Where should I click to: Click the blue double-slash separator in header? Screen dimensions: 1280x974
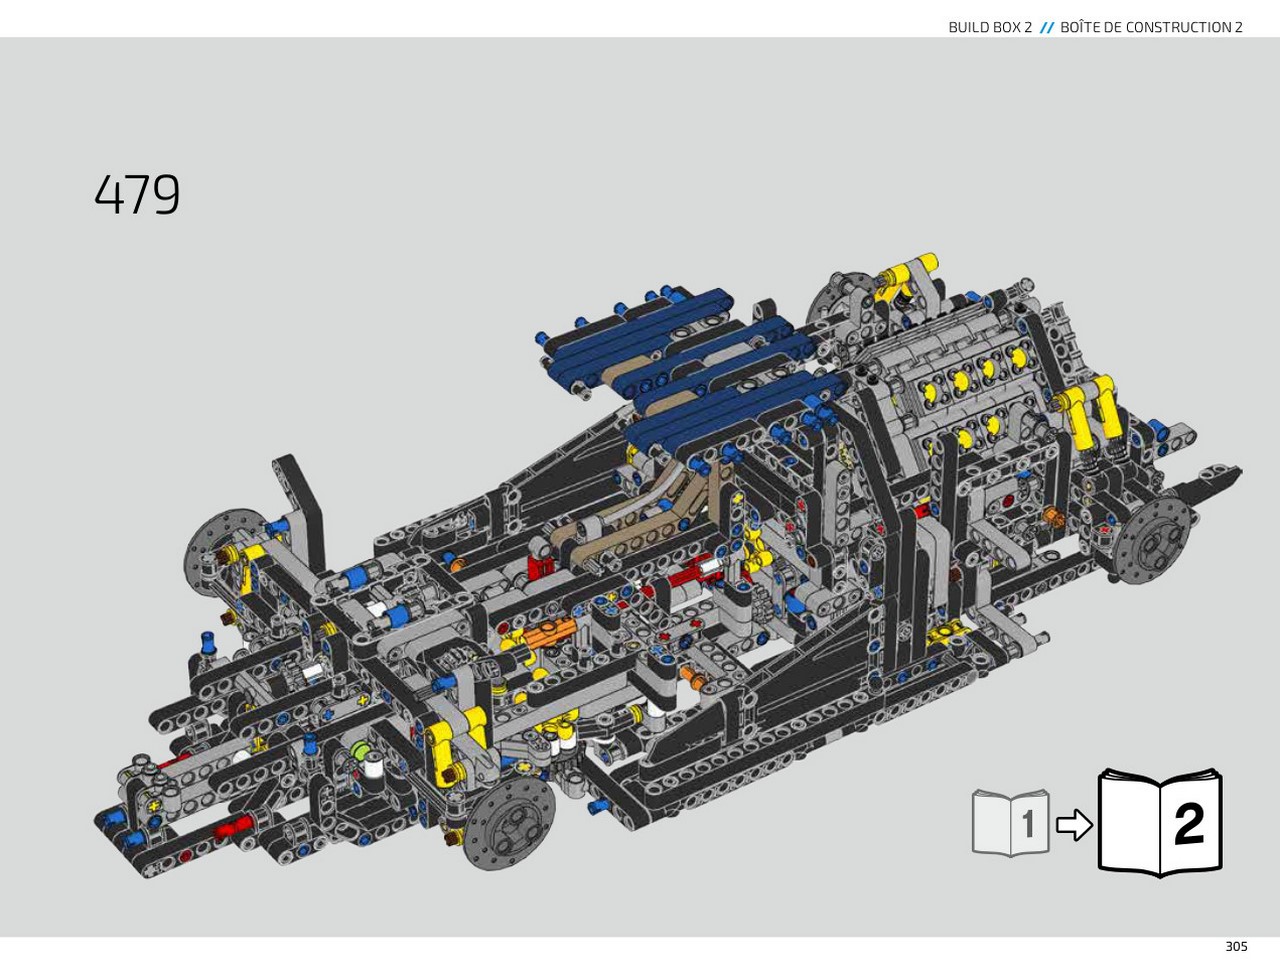[1046, 28]
